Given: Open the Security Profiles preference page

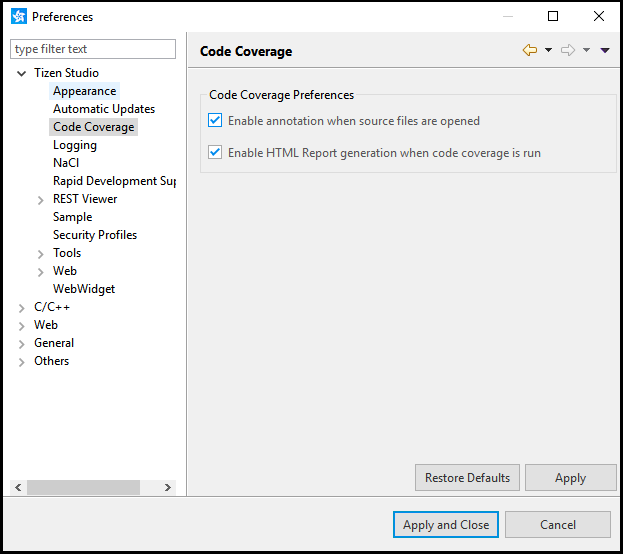Looking at the screenshot, I should 95,235.
